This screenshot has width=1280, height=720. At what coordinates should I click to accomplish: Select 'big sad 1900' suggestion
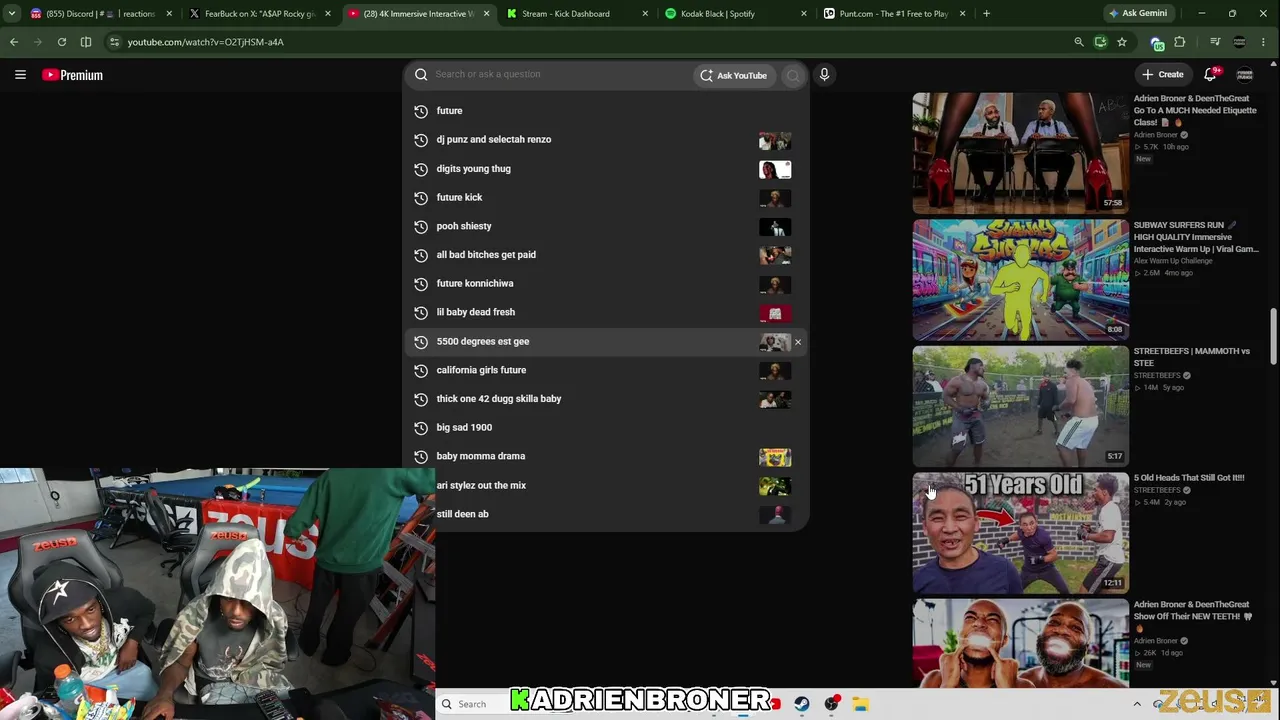click(x=605, y=428)
